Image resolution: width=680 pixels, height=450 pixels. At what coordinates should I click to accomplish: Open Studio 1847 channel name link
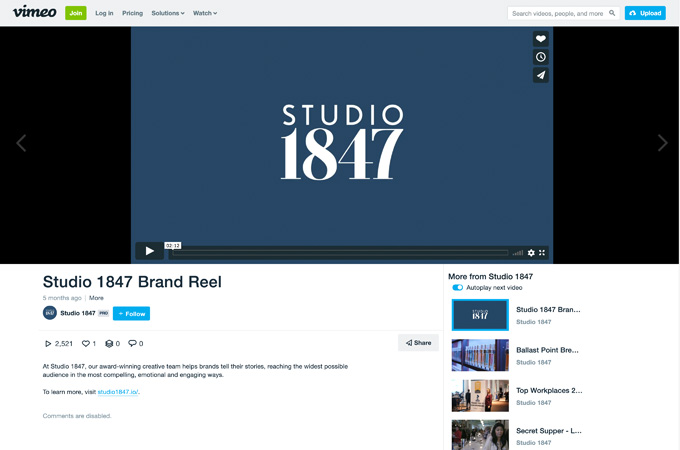[x=78, y=313]
